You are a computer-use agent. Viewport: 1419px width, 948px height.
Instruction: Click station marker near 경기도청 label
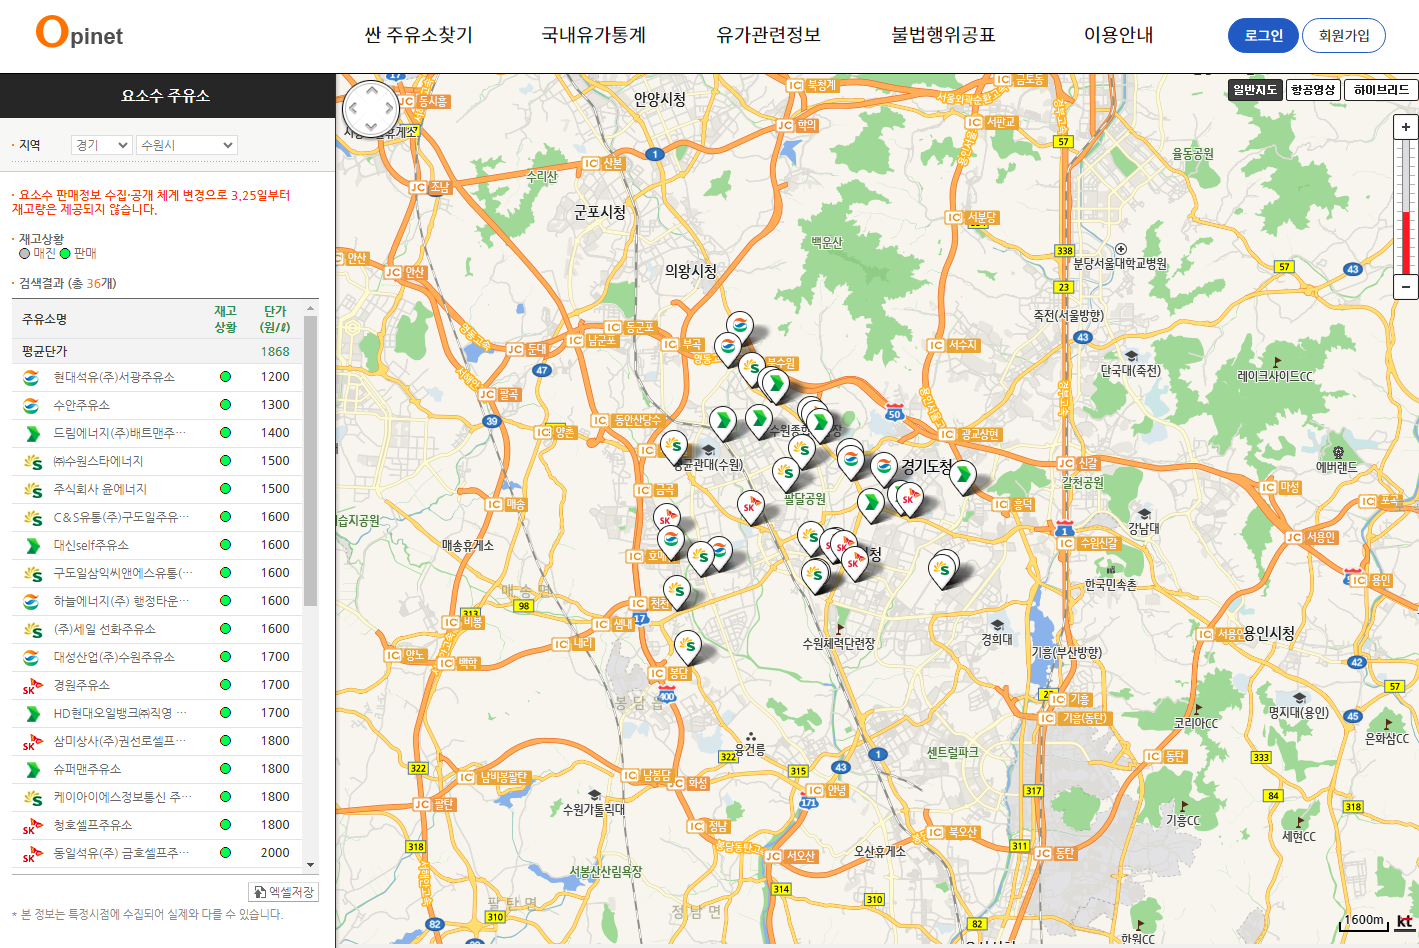(884, 467)
